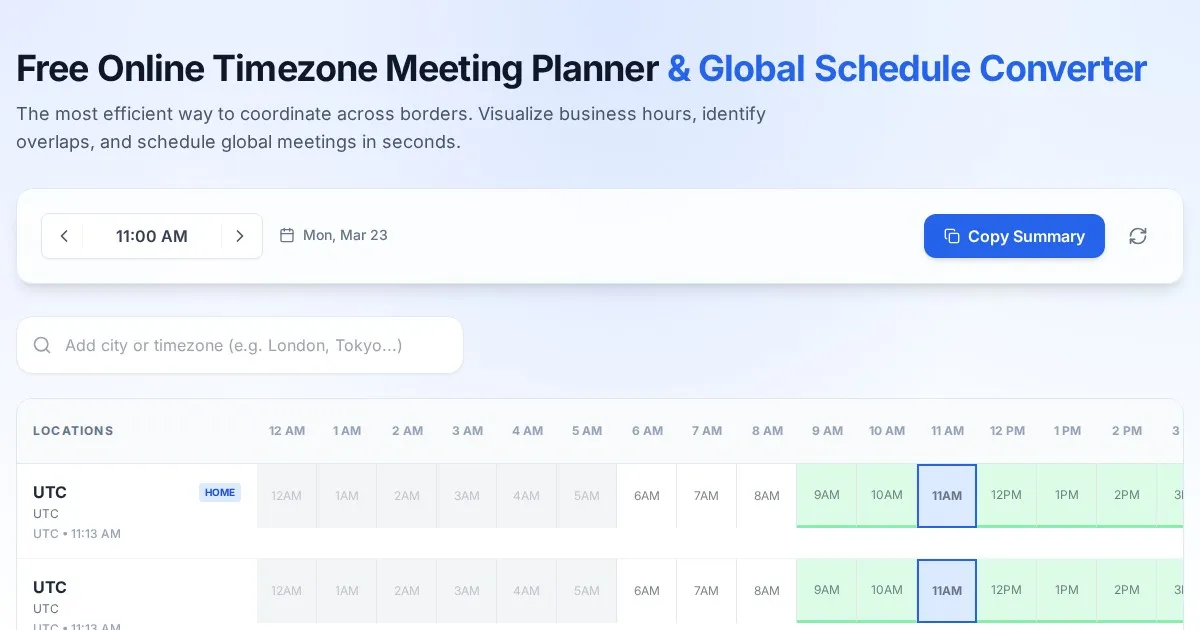Click the LOCATIONS column header
The width and height of the screenshot is (1200, 630).
73,431
